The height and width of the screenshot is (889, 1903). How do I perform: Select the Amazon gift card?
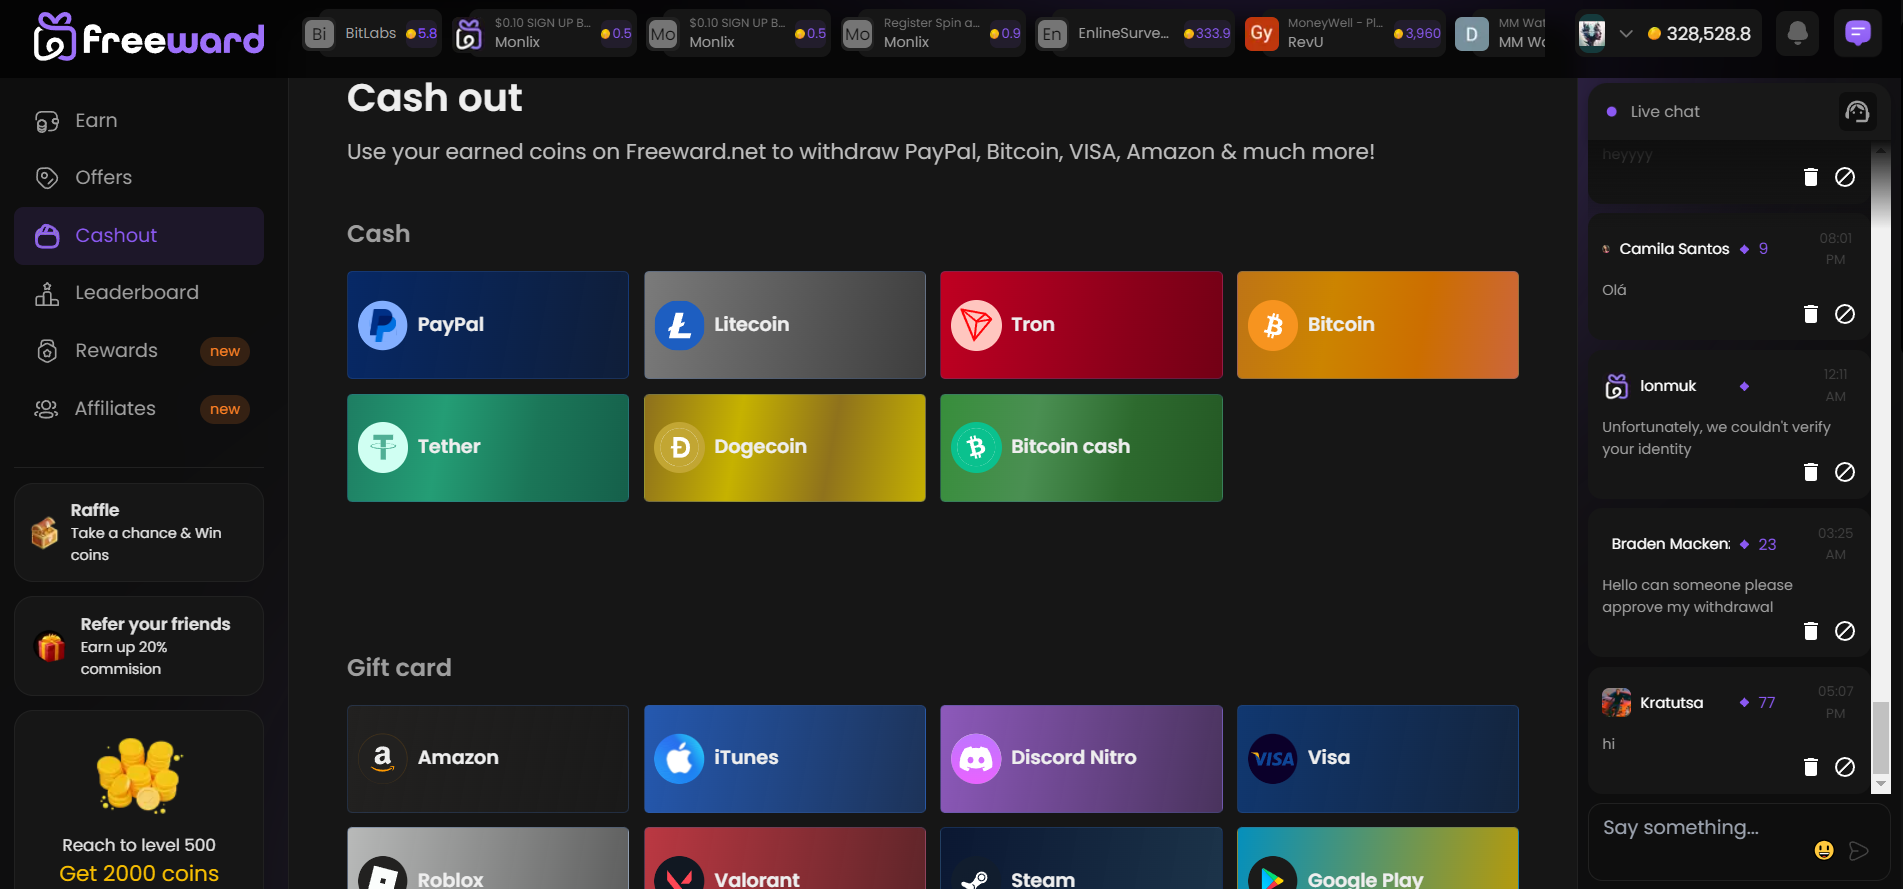[x=488, y=759]
